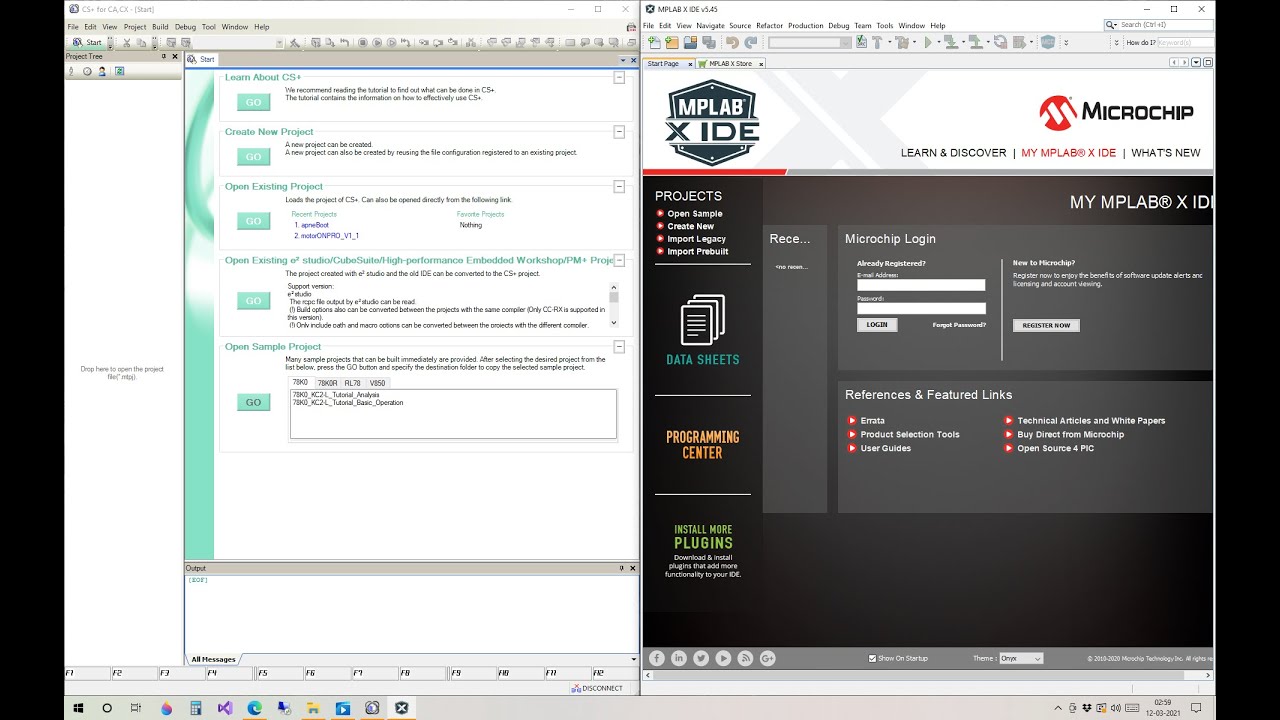1280x720 pixels.
Task: Click the Save All icon in MPLAB toolbar
Action: click(709, 43)
